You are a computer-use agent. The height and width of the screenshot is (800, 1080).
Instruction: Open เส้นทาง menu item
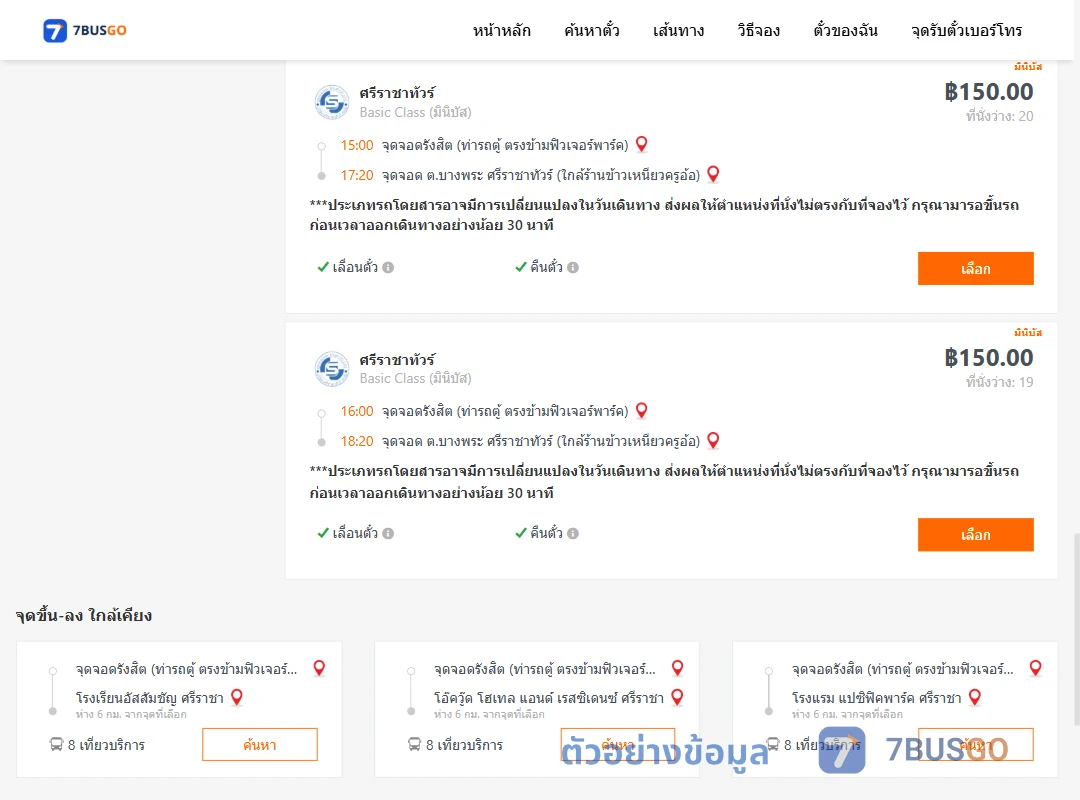tap(678, 30)
